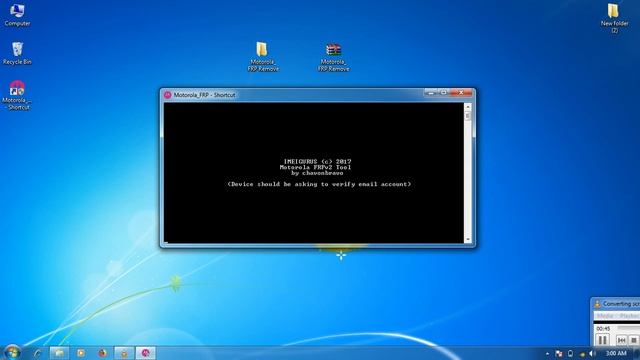Viewport: 640px width, 360px height.
Task: Open the Action Center flag tray icon
Action: click(559, 353)
